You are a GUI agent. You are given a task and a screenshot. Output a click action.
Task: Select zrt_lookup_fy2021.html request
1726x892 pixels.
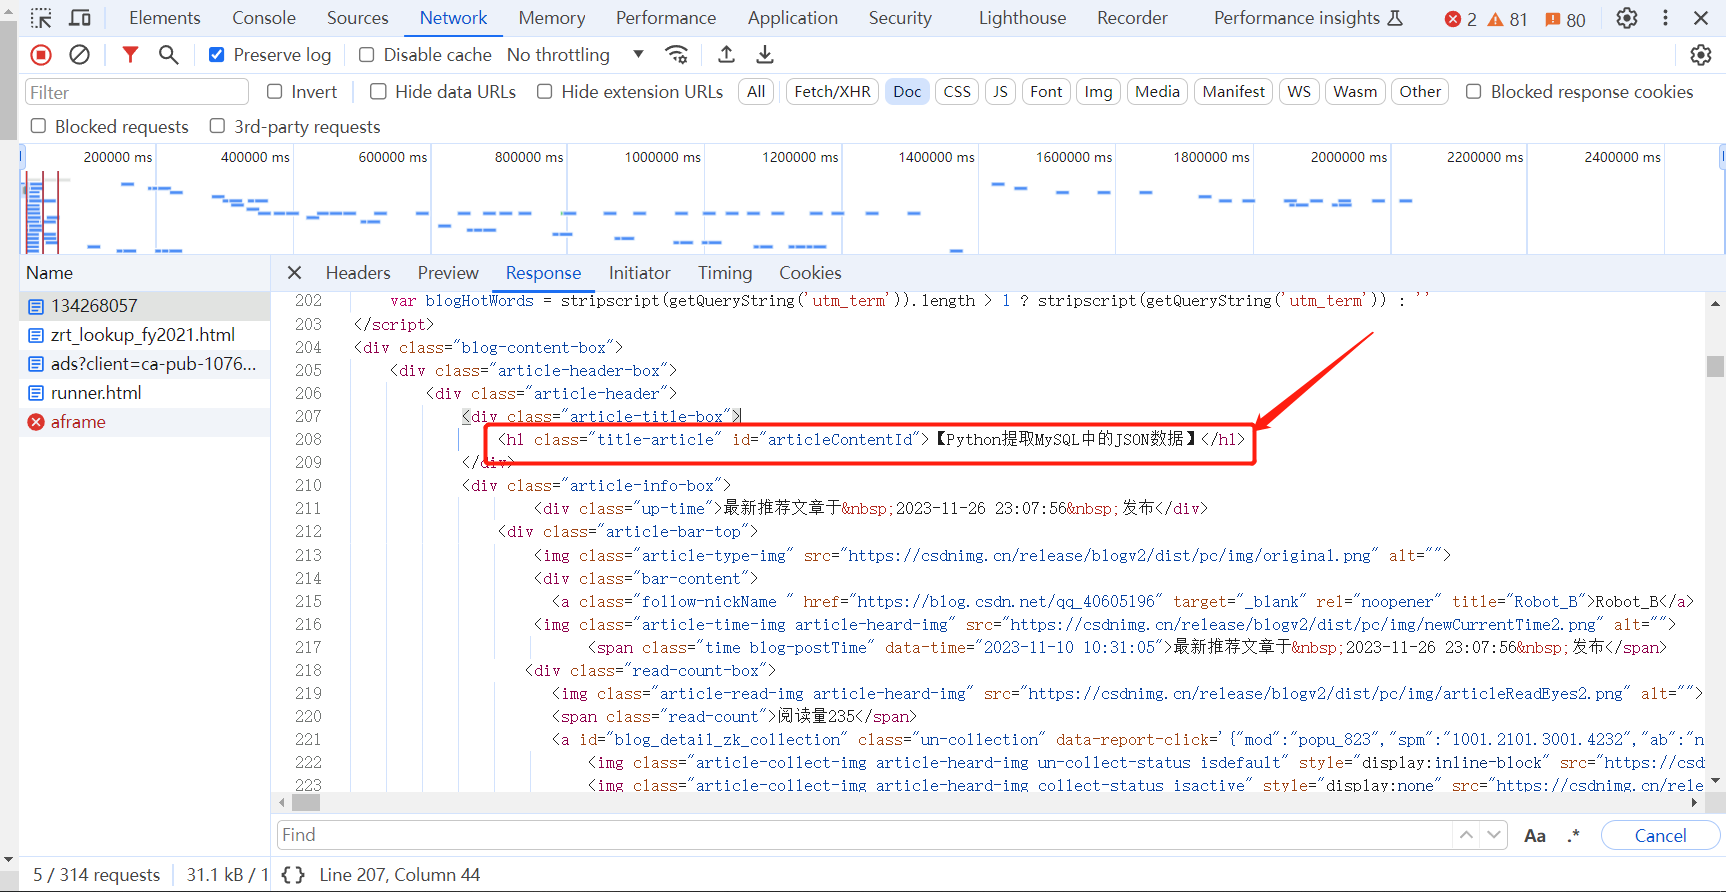[144, 335]
